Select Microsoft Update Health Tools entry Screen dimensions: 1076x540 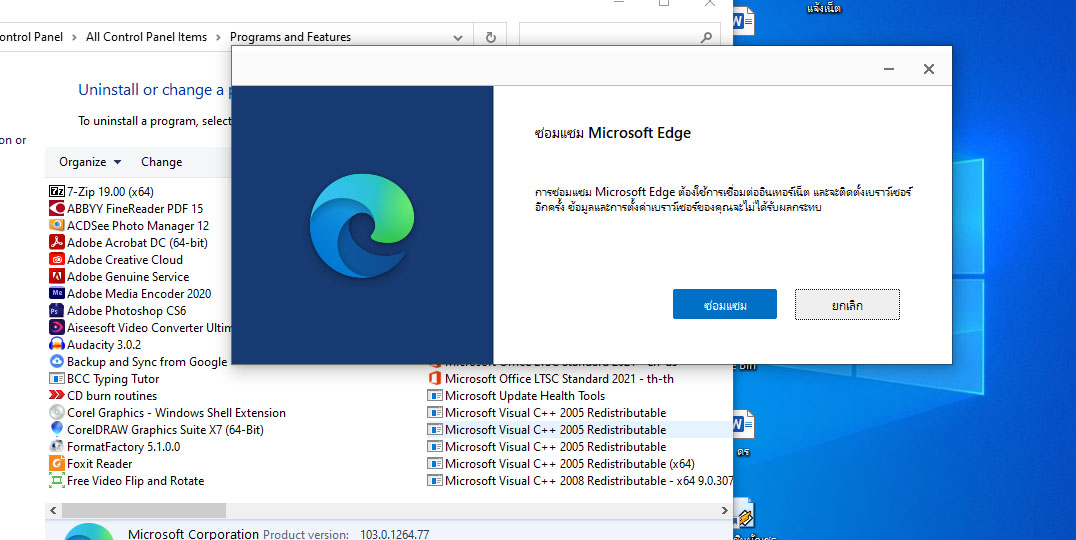[525, 395]
